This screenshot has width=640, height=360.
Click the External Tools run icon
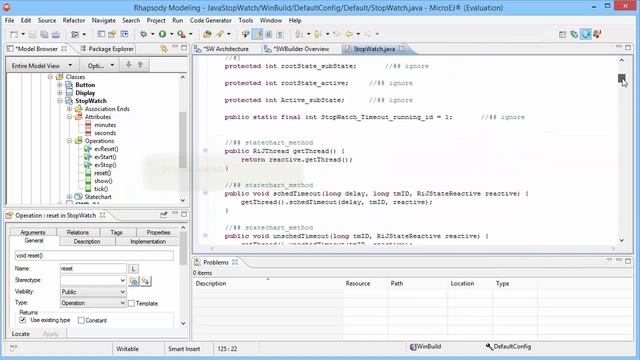(182, 34)
